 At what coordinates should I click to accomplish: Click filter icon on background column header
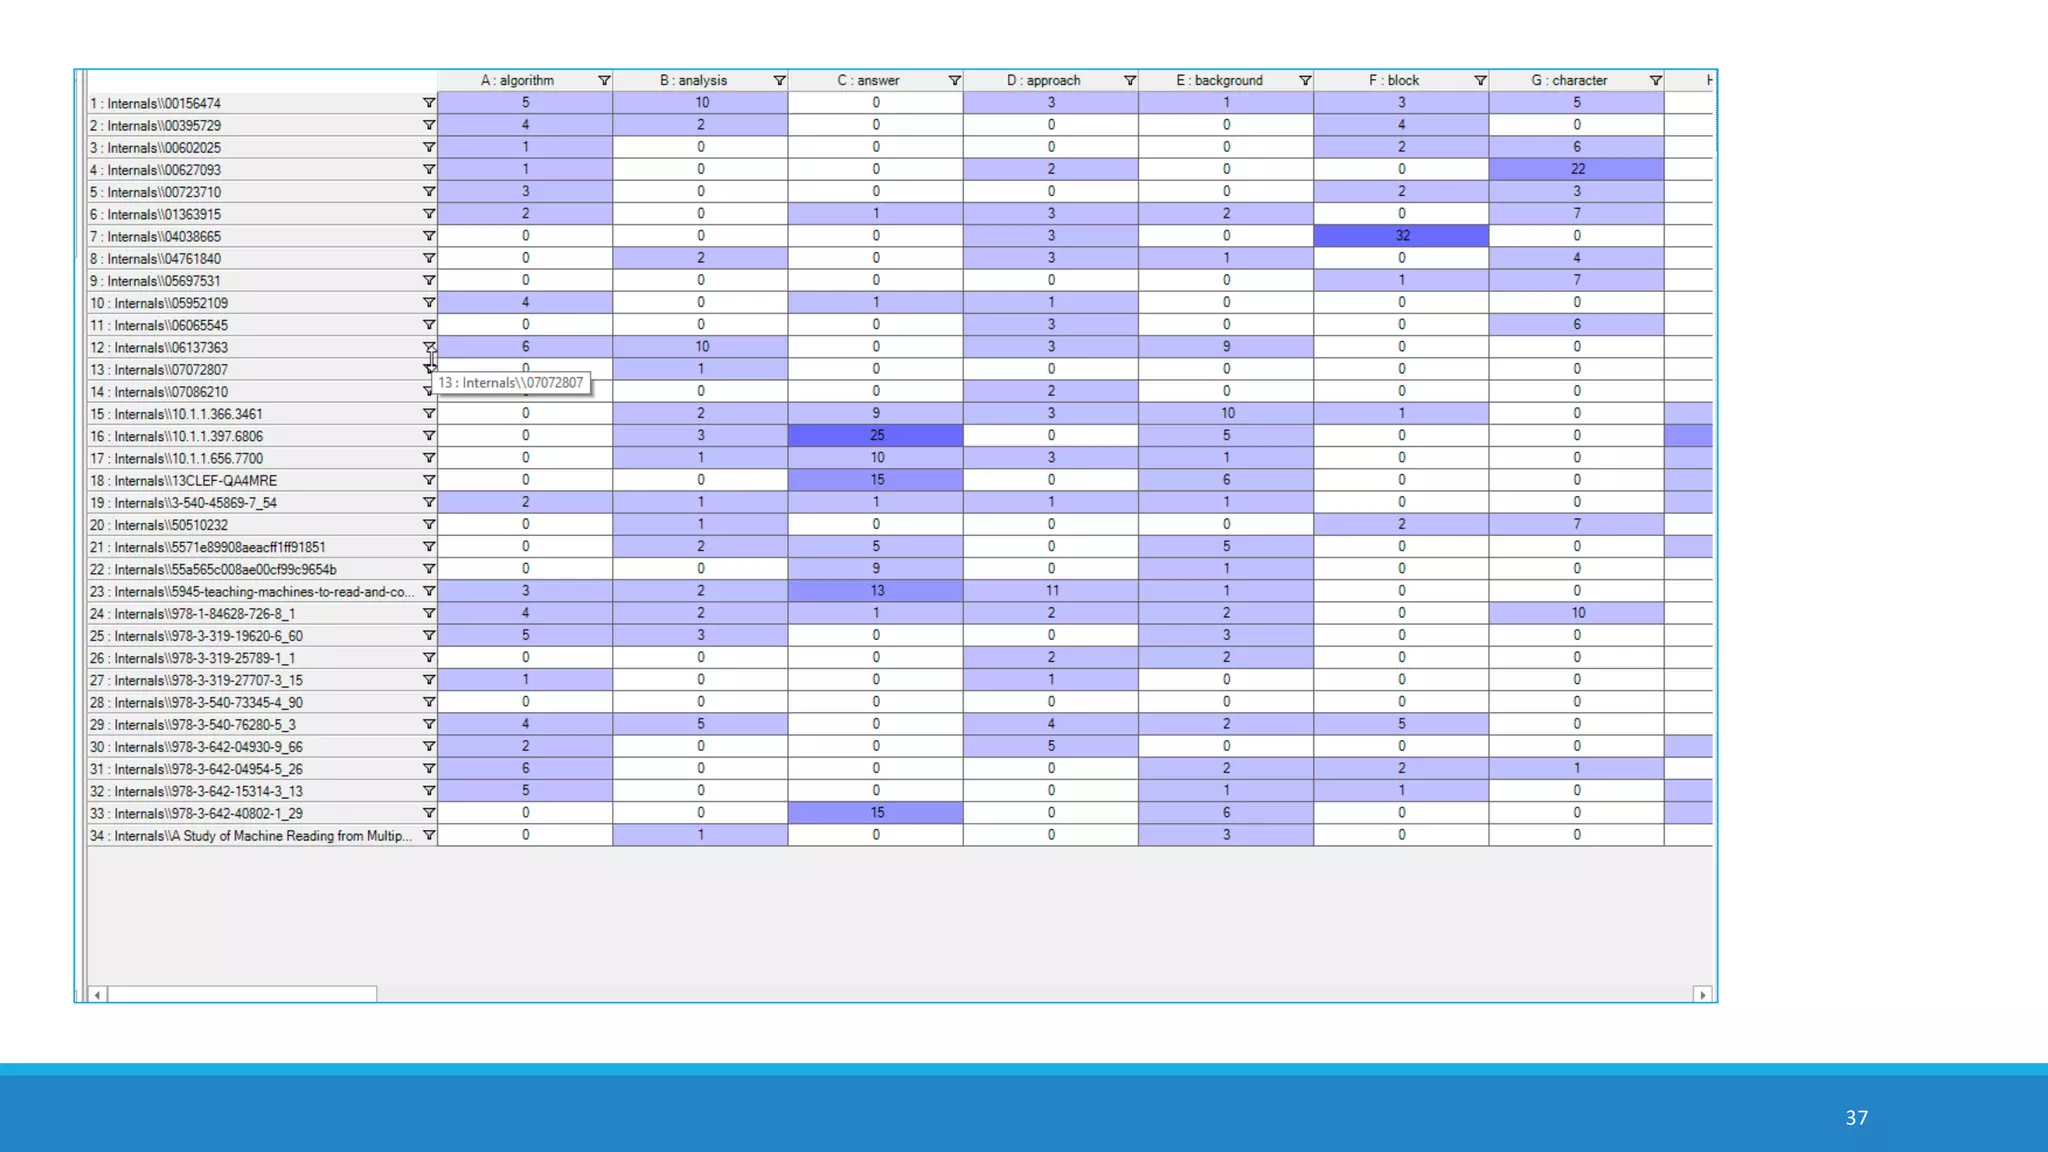1304,80
